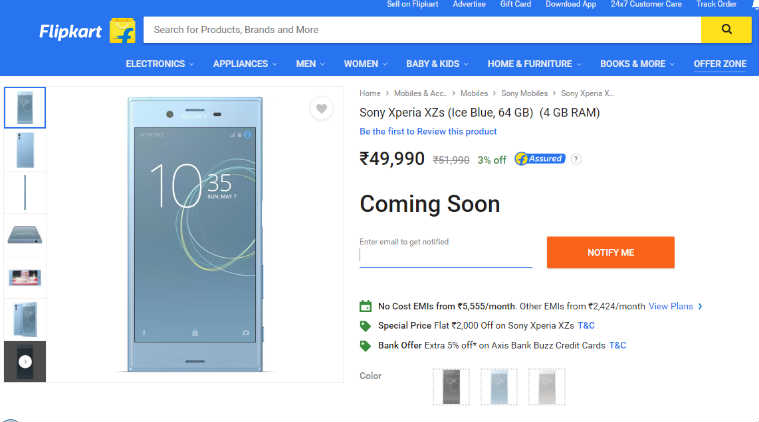Click the Sony Xperia XZs product title

(x=479, y=113)
